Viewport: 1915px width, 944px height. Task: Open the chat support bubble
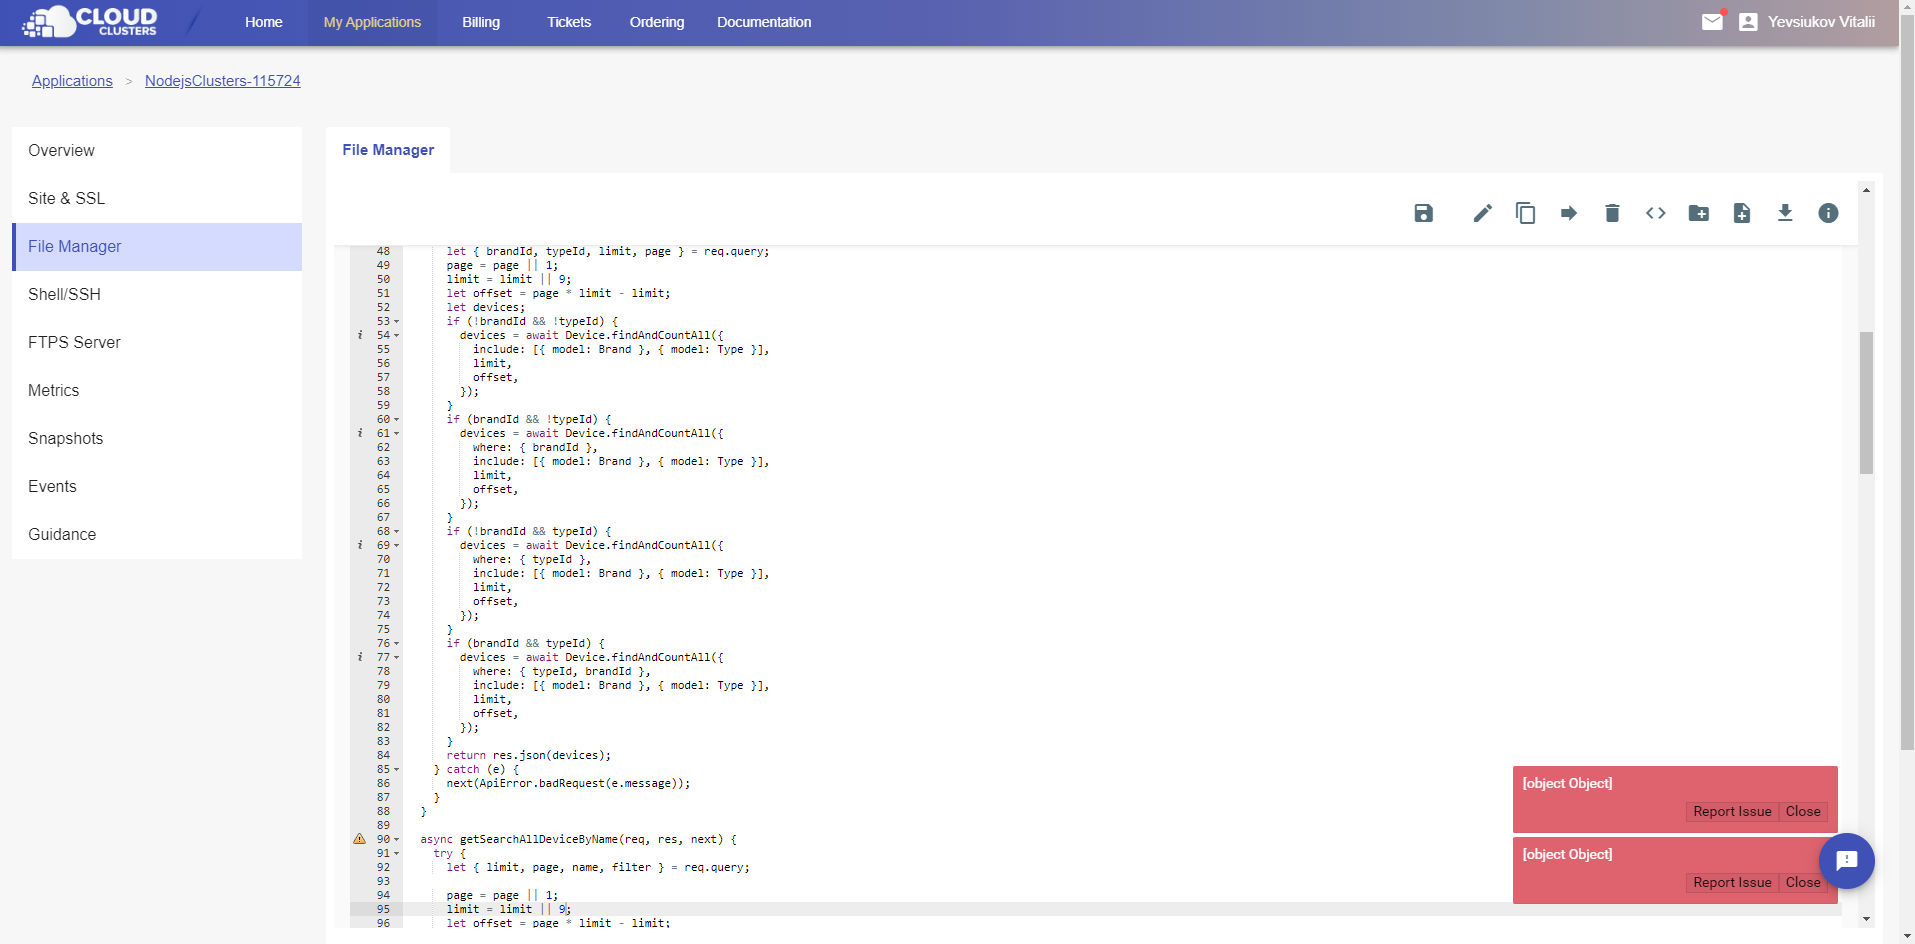click(1846, 861)
